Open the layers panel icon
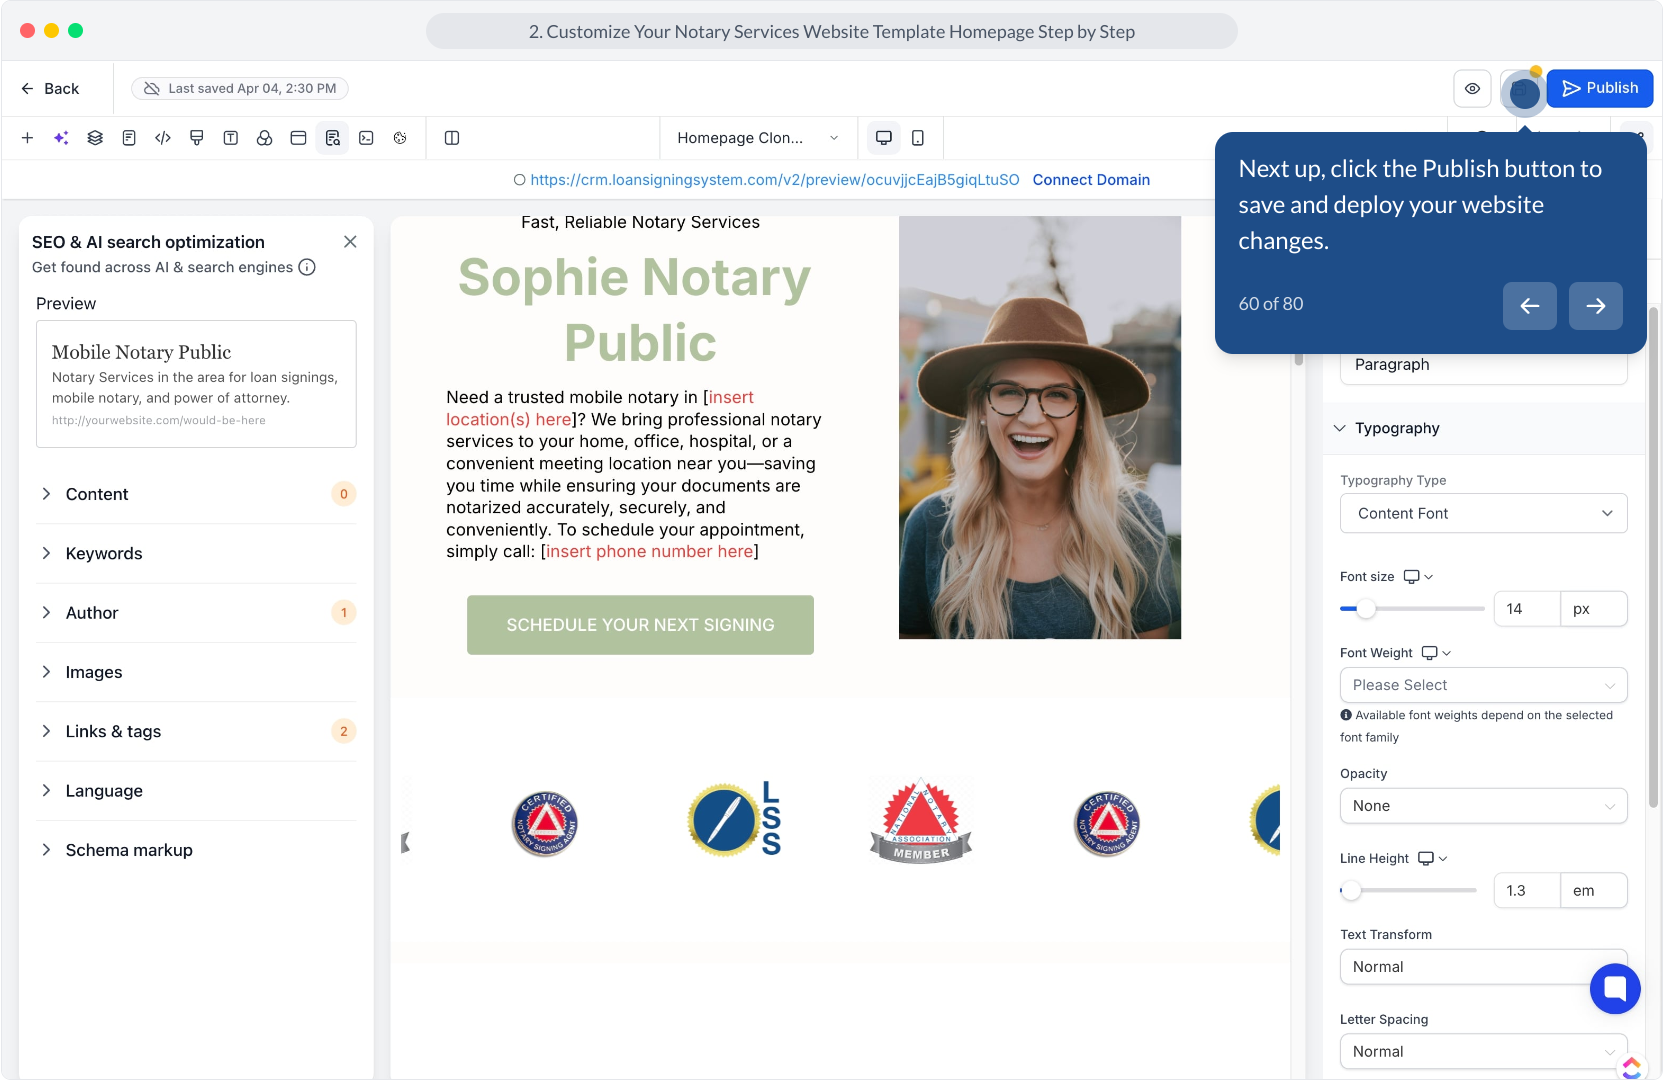Viewport: 1664px width, 1080px height. 95,138
